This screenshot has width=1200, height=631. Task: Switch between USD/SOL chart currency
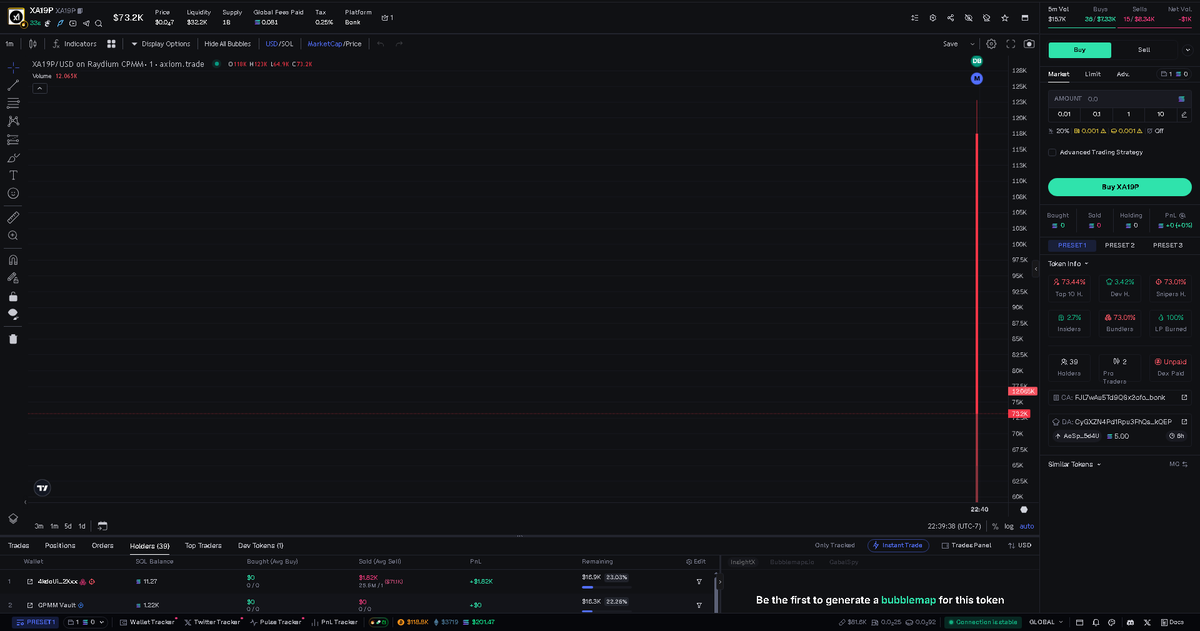click(x=279, y=44)
